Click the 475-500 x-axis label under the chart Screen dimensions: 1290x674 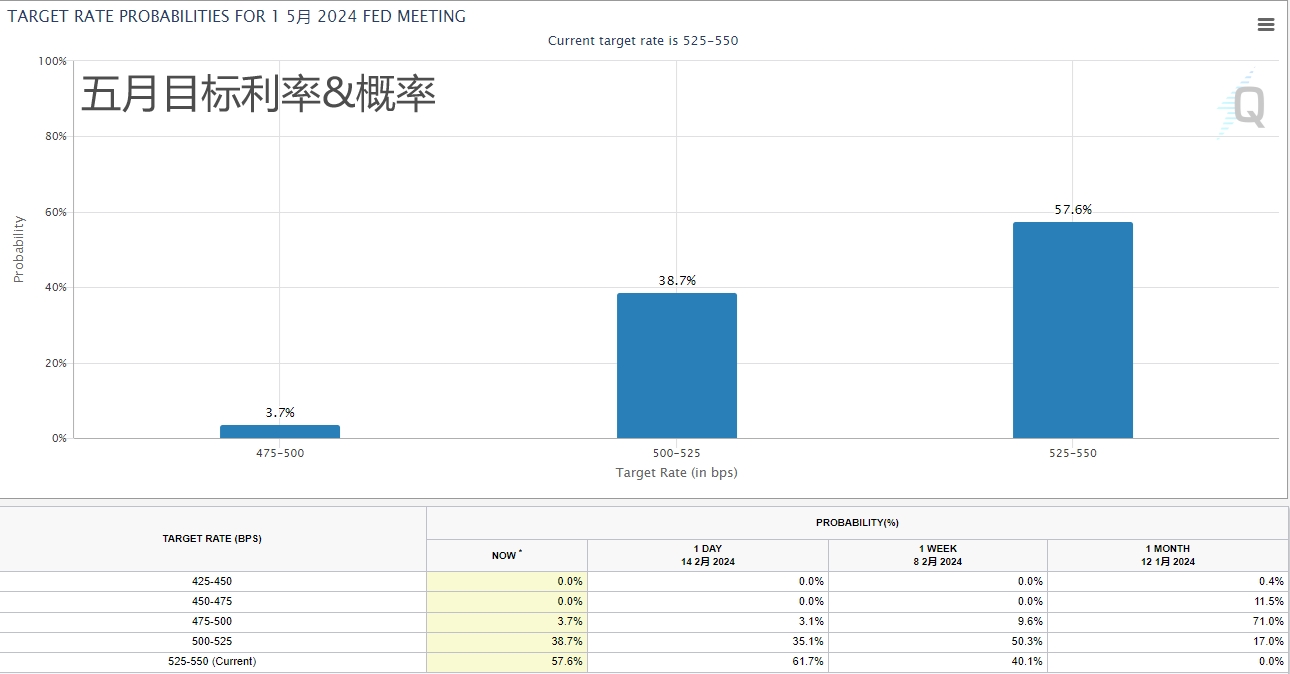click(x=280, y=453)
